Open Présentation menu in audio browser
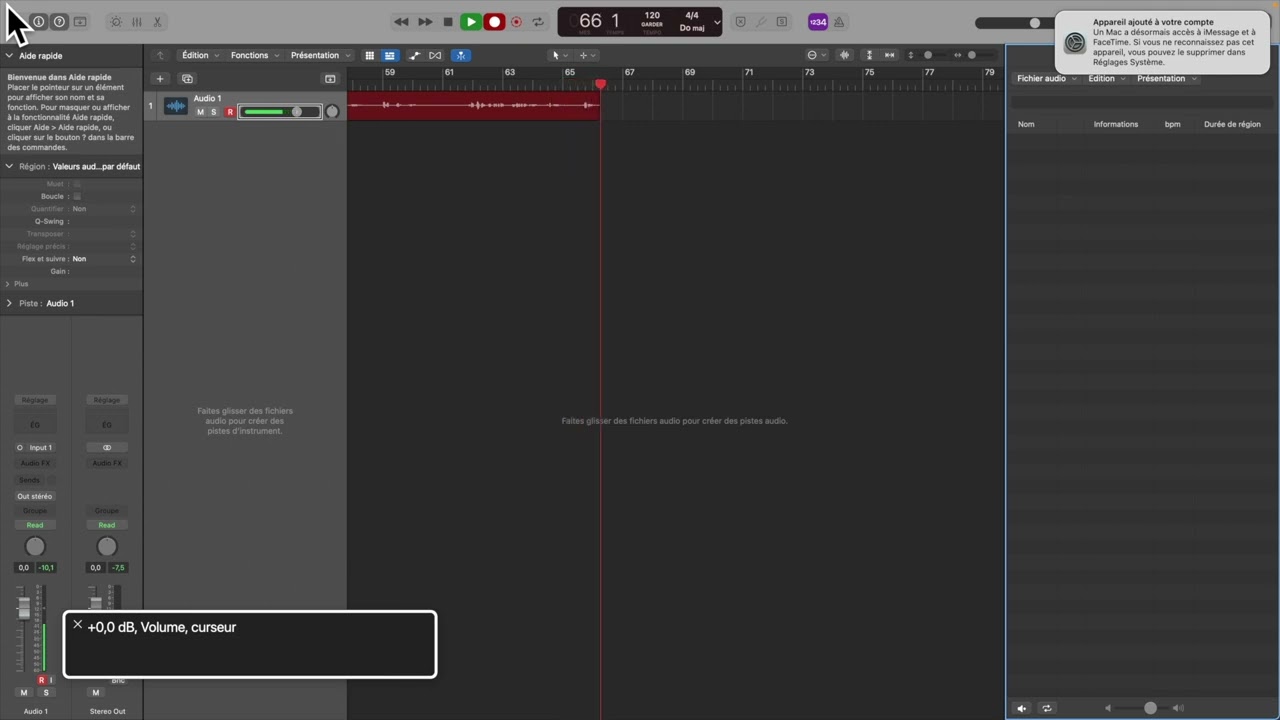 click(1166, 78)
